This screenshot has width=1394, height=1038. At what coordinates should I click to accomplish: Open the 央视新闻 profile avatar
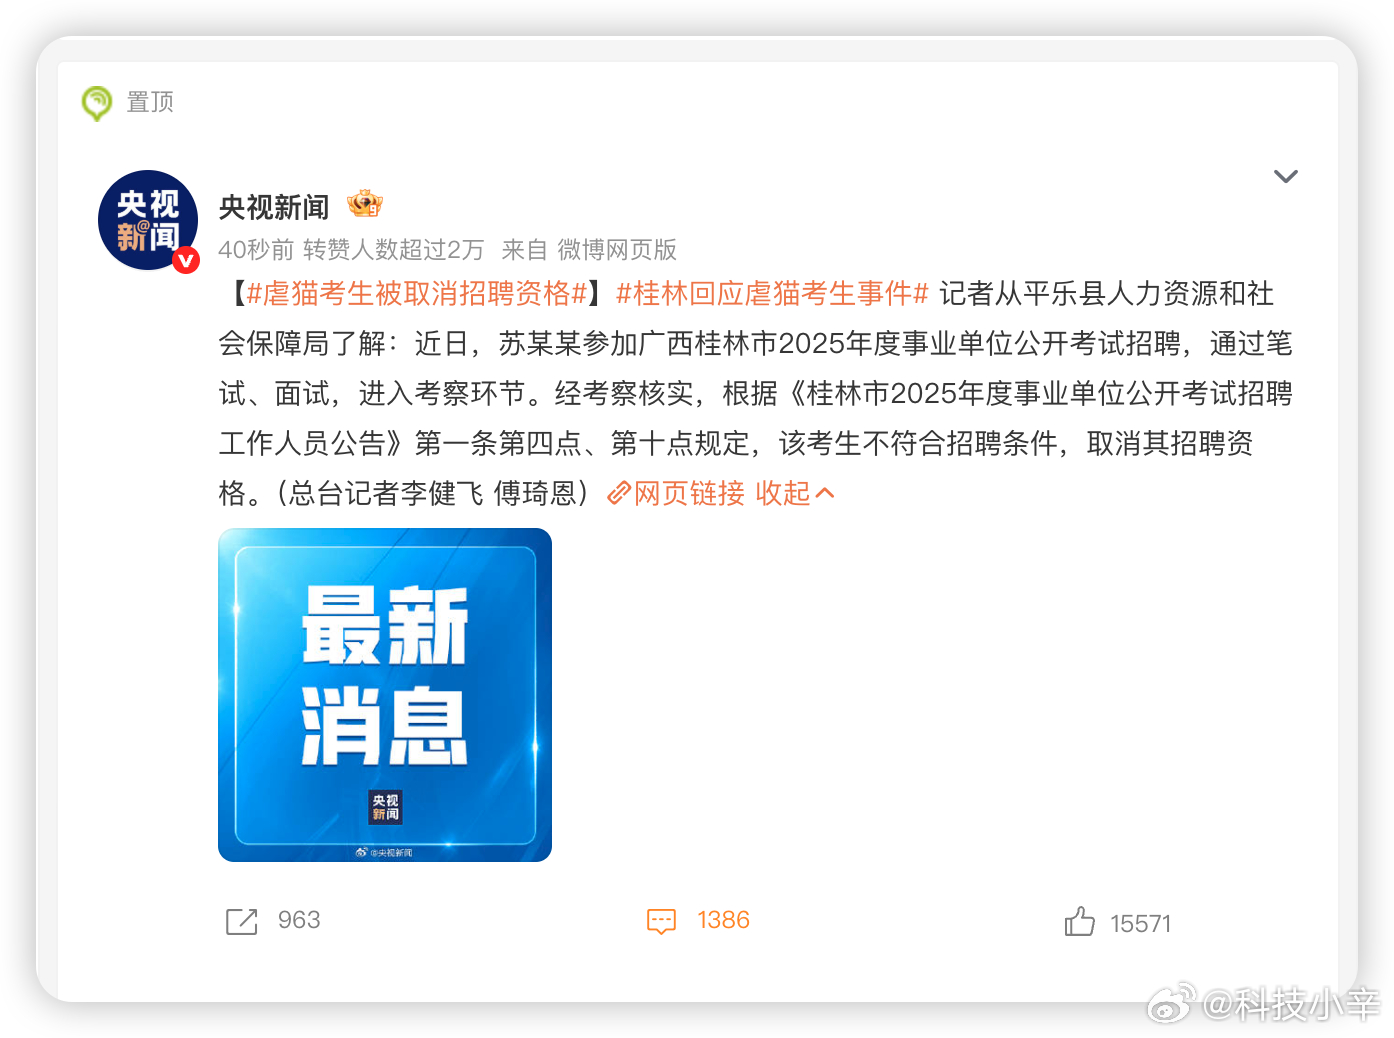(148, 220)
